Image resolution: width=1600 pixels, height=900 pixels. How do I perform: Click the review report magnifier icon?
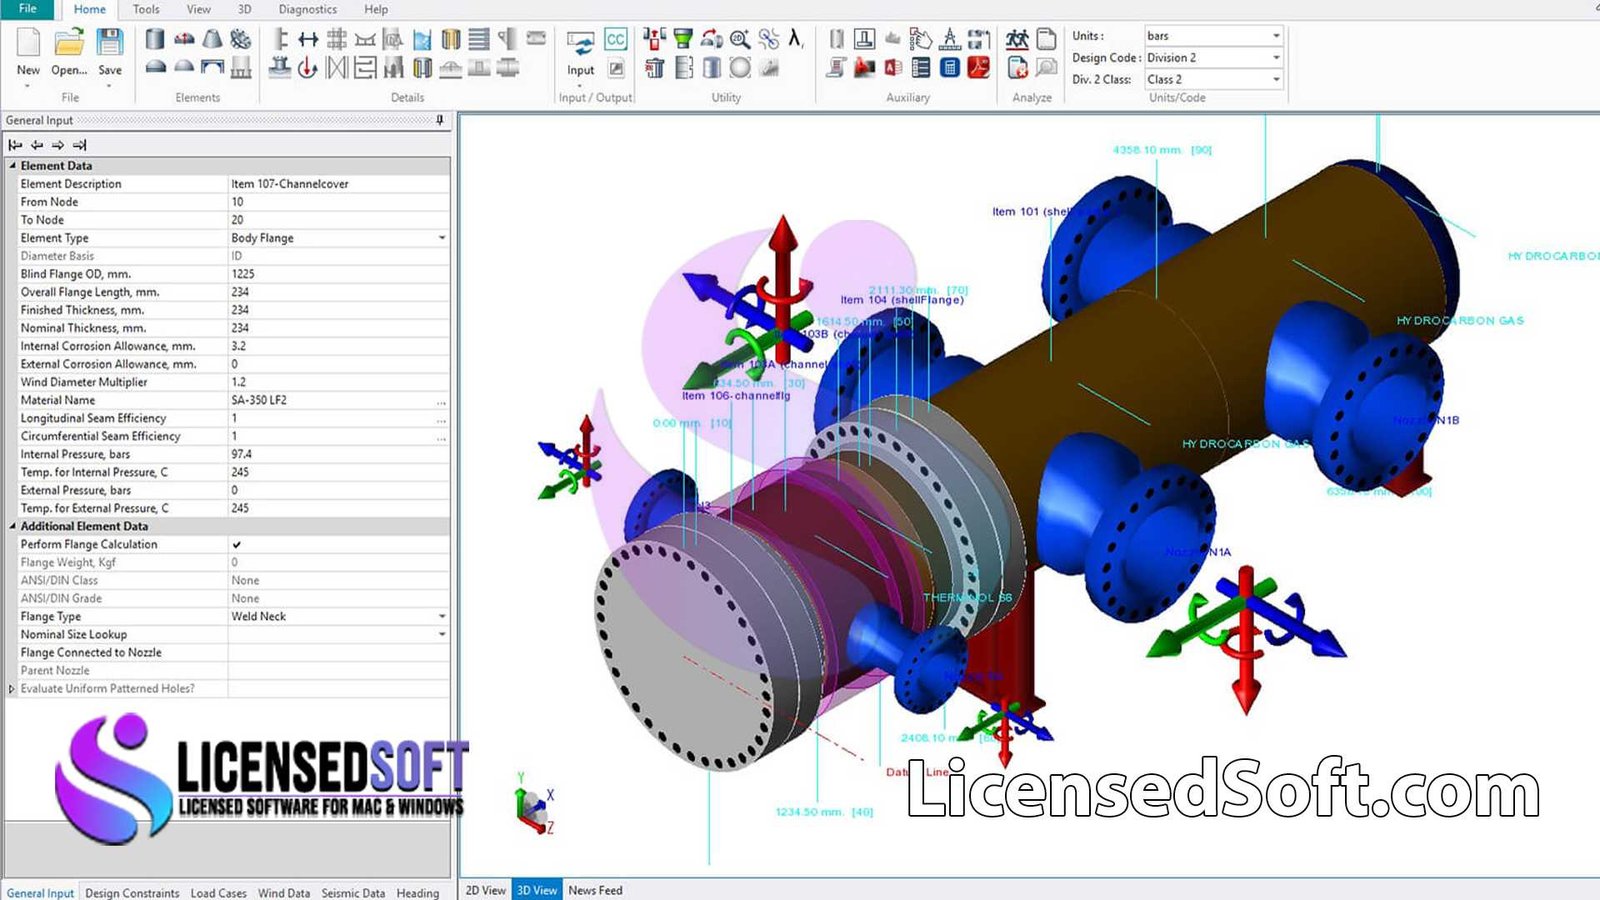click(x=1046, y=68)
